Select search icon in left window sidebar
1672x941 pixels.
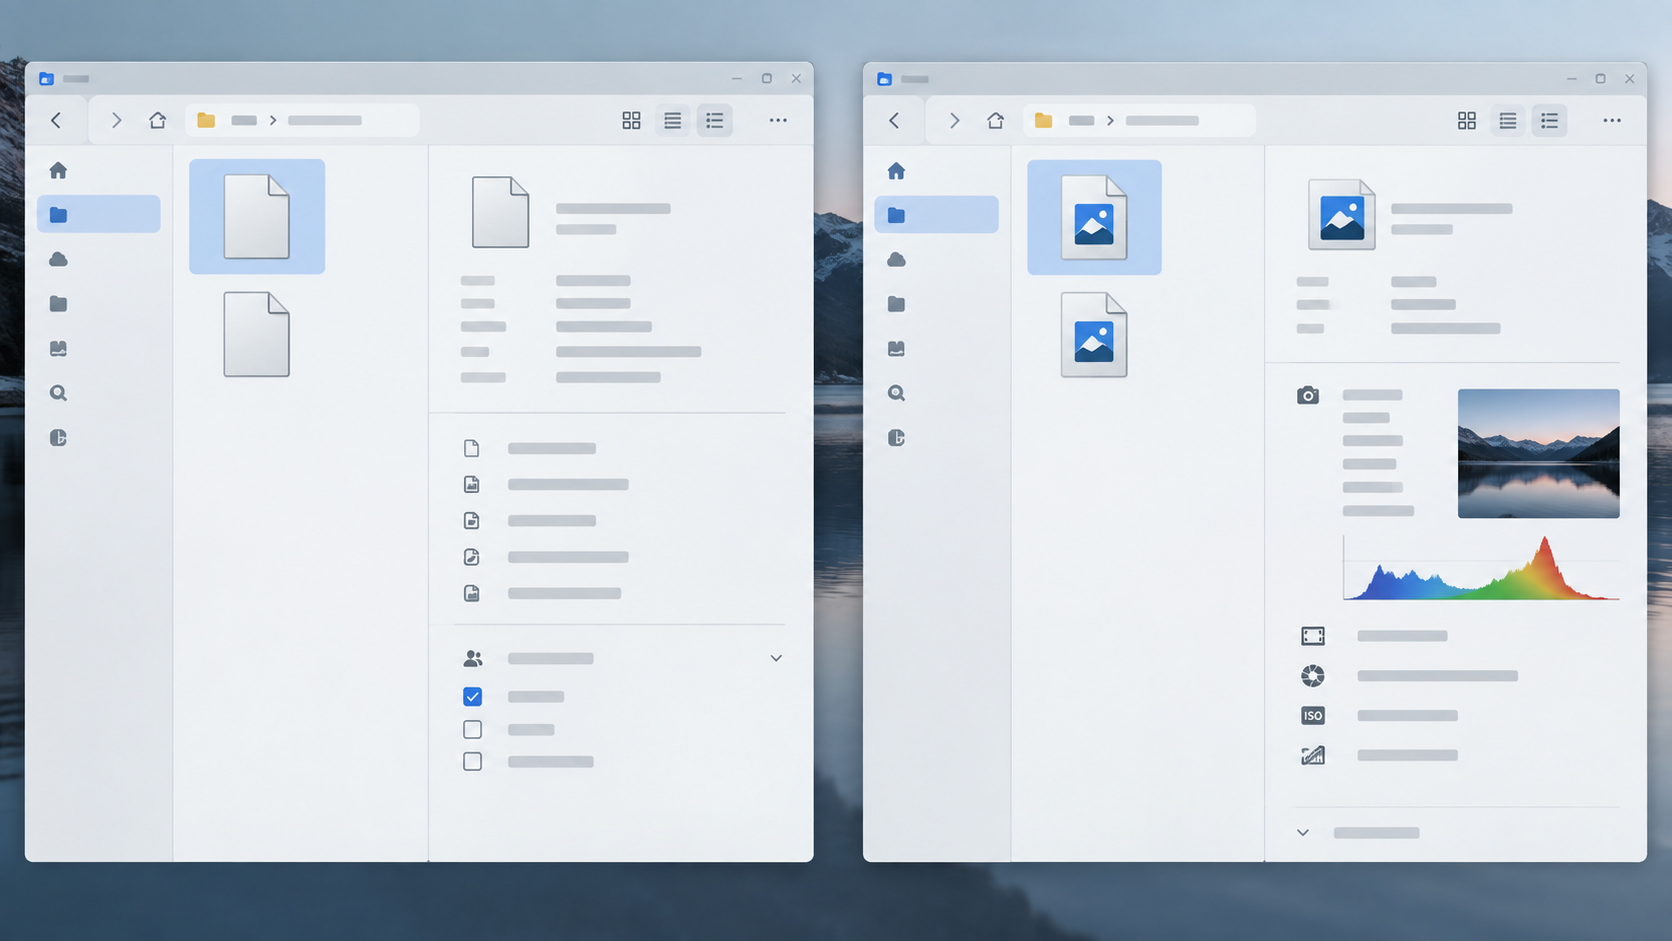click(58, 393)
